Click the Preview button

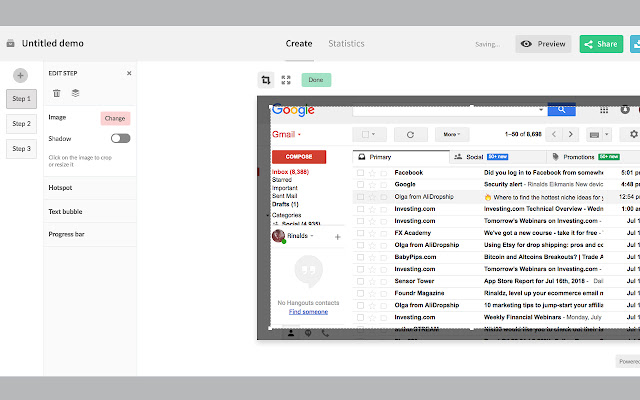pyautogui.click(x=543, y=44)
